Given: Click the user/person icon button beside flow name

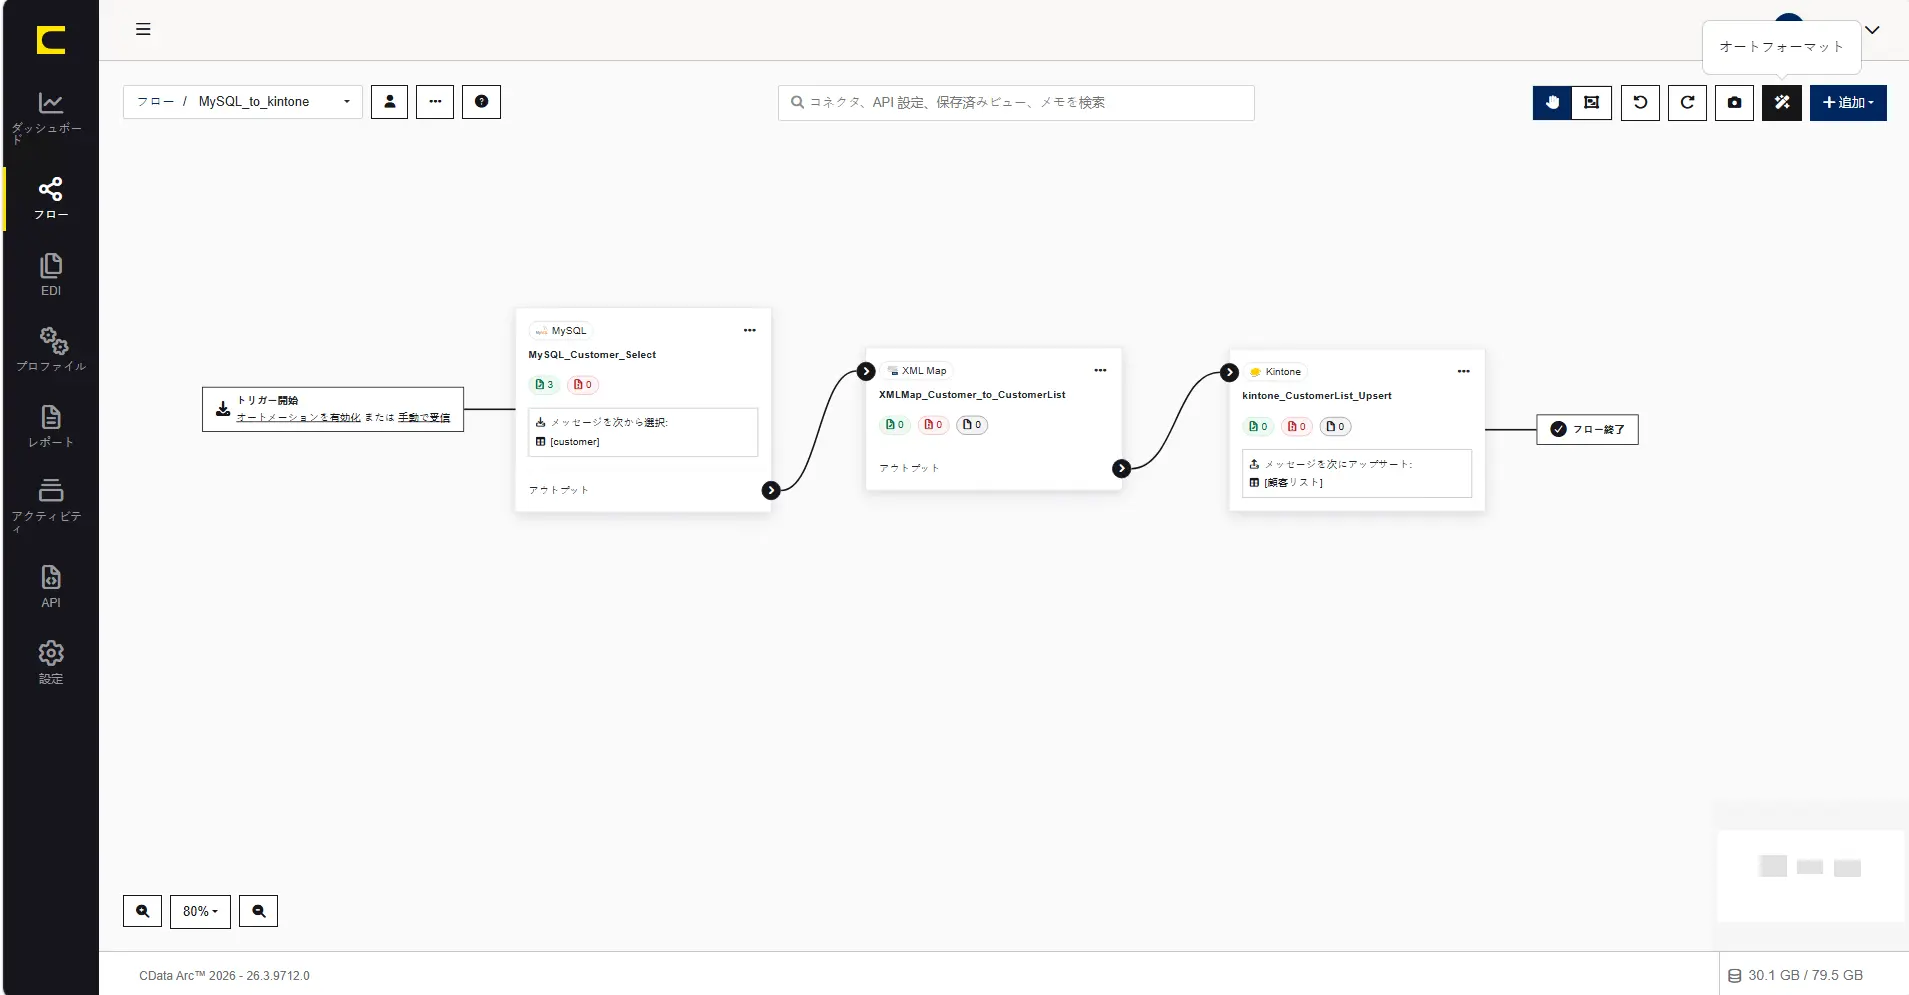Looking at the screenshot, I should [389, 102].
